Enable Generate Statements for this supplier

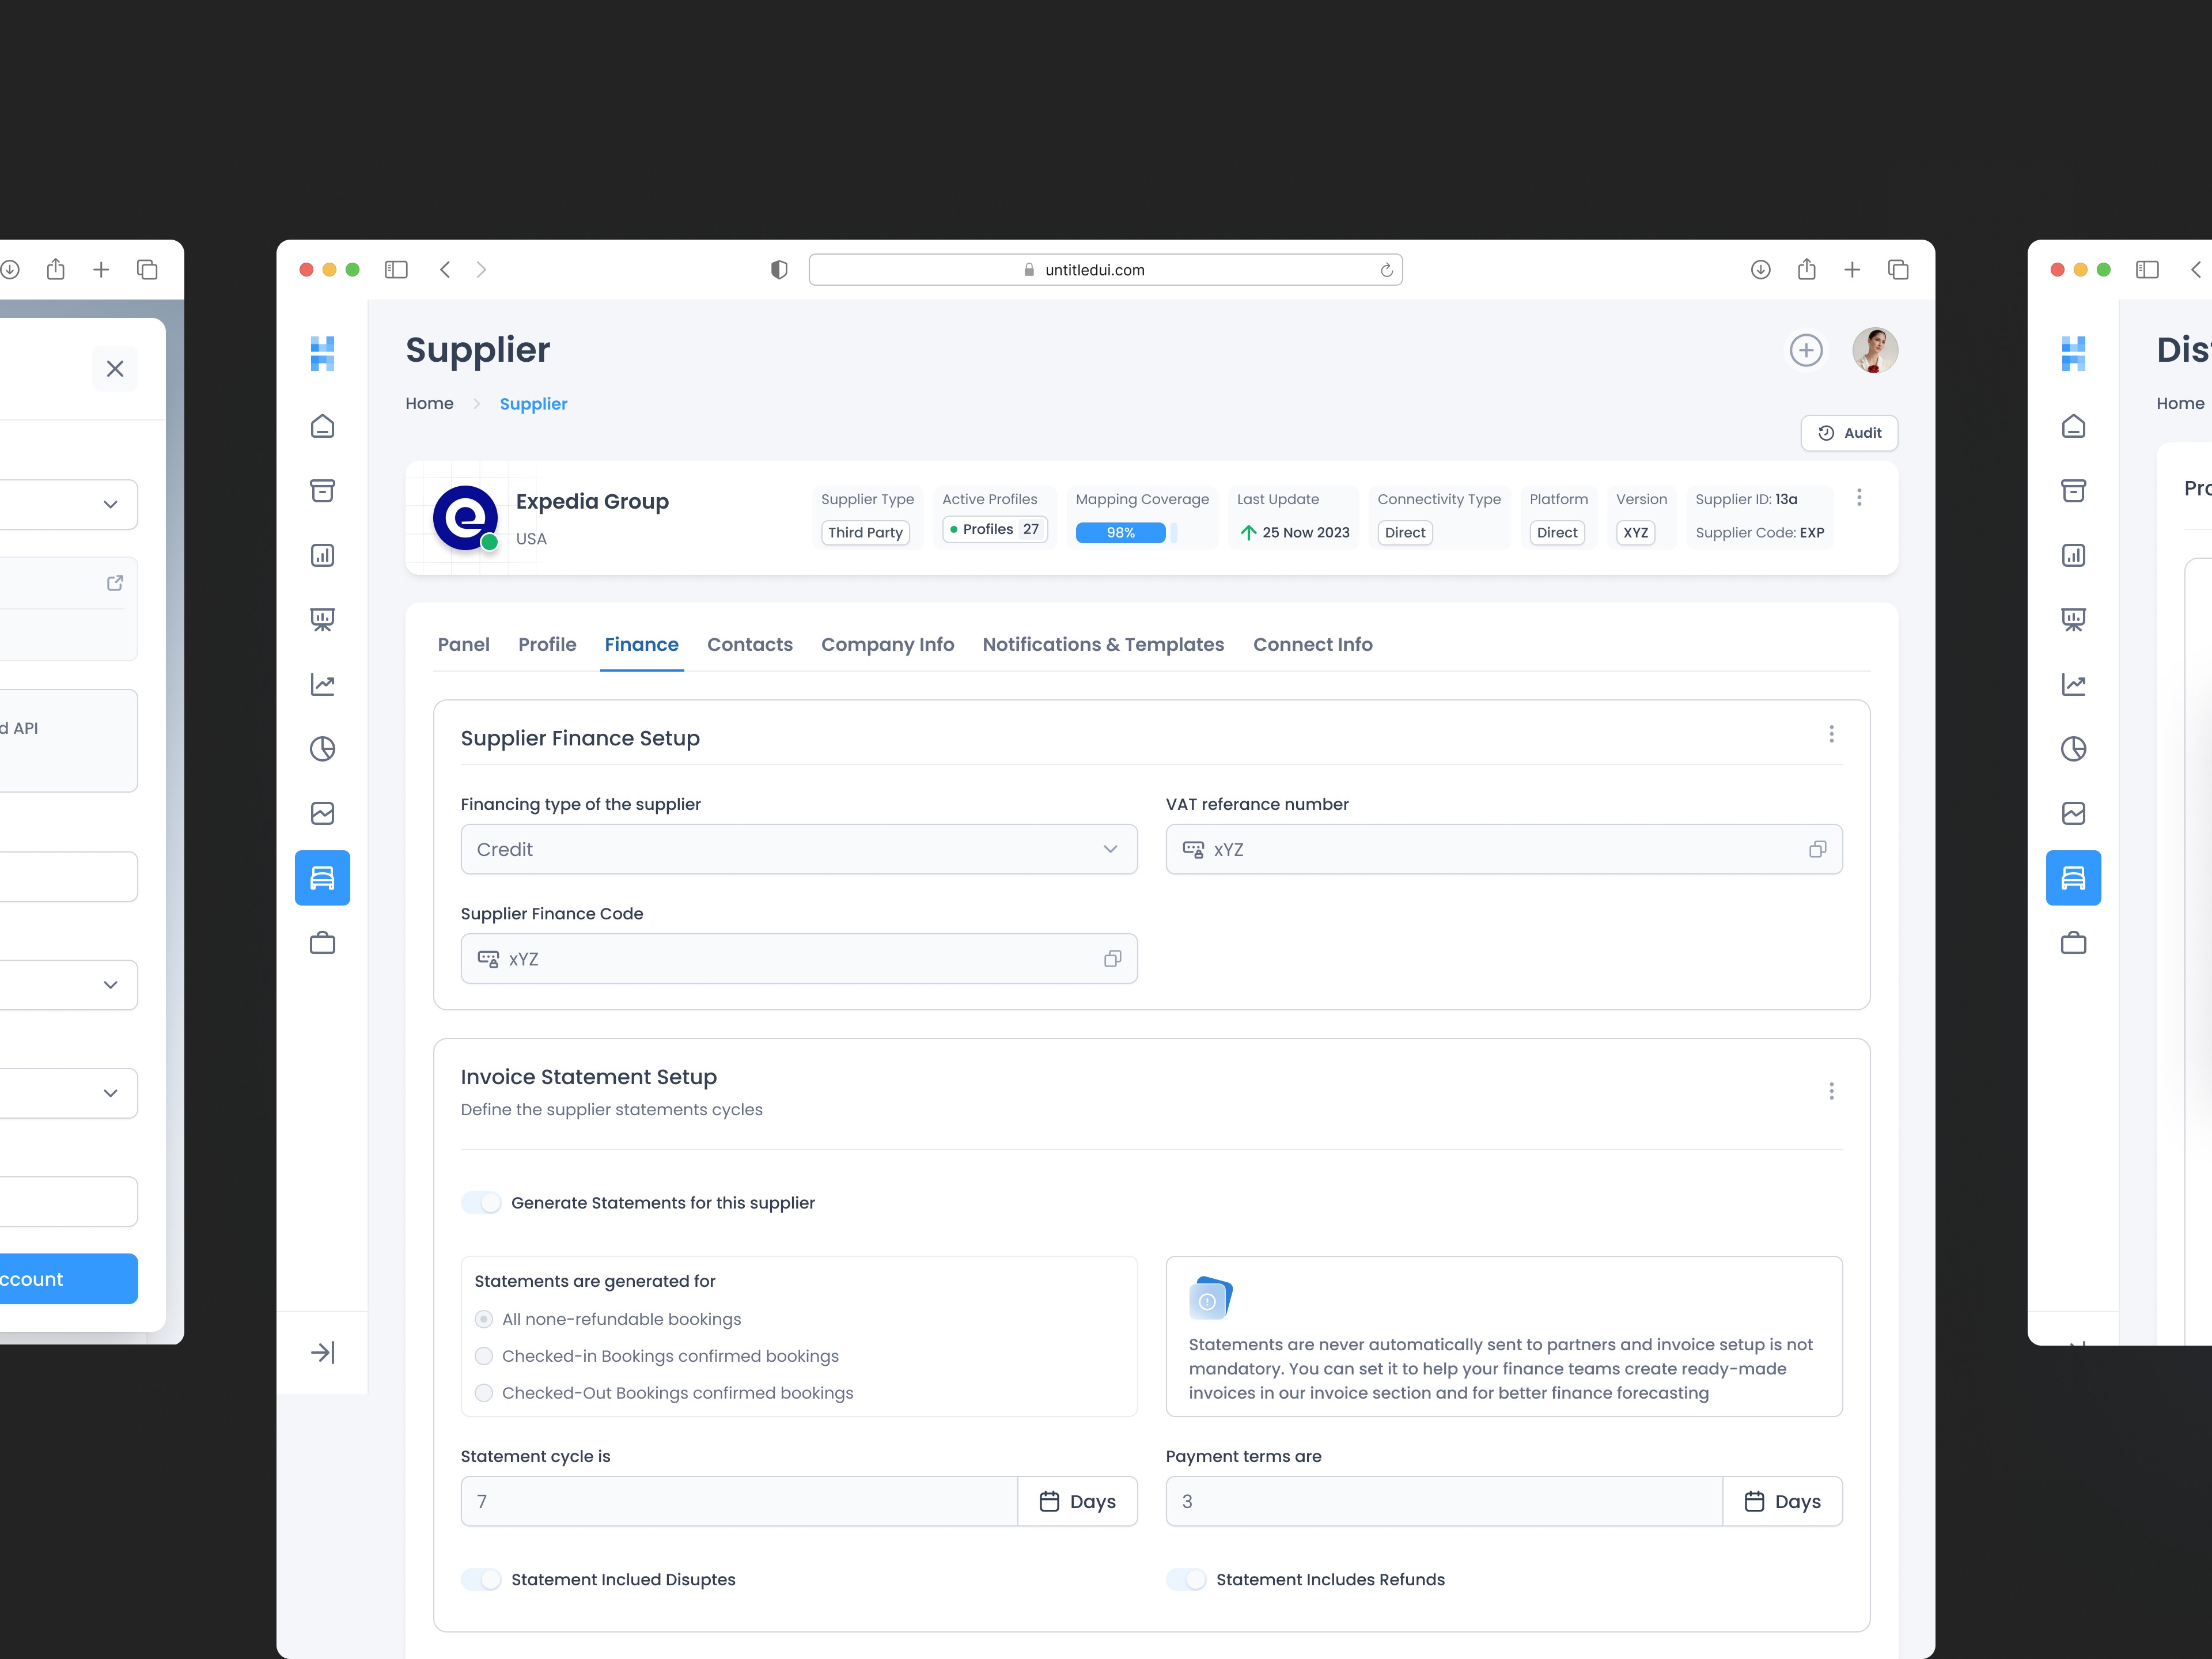pos(481,1202)
